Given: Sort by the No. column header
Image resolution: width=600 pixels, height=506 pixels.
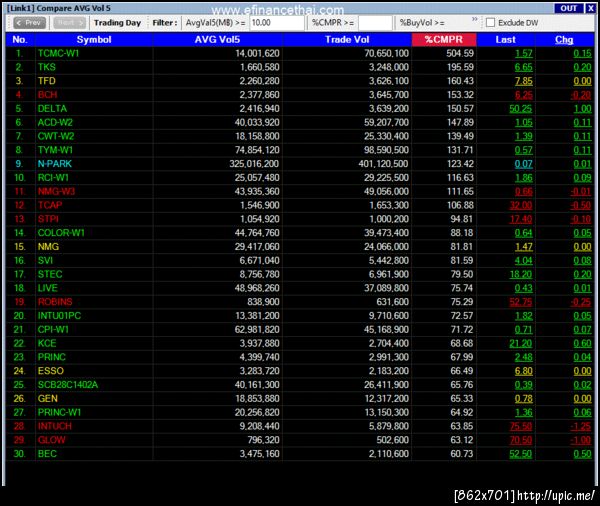Looking at the screenshot, I should coord(20,40).
